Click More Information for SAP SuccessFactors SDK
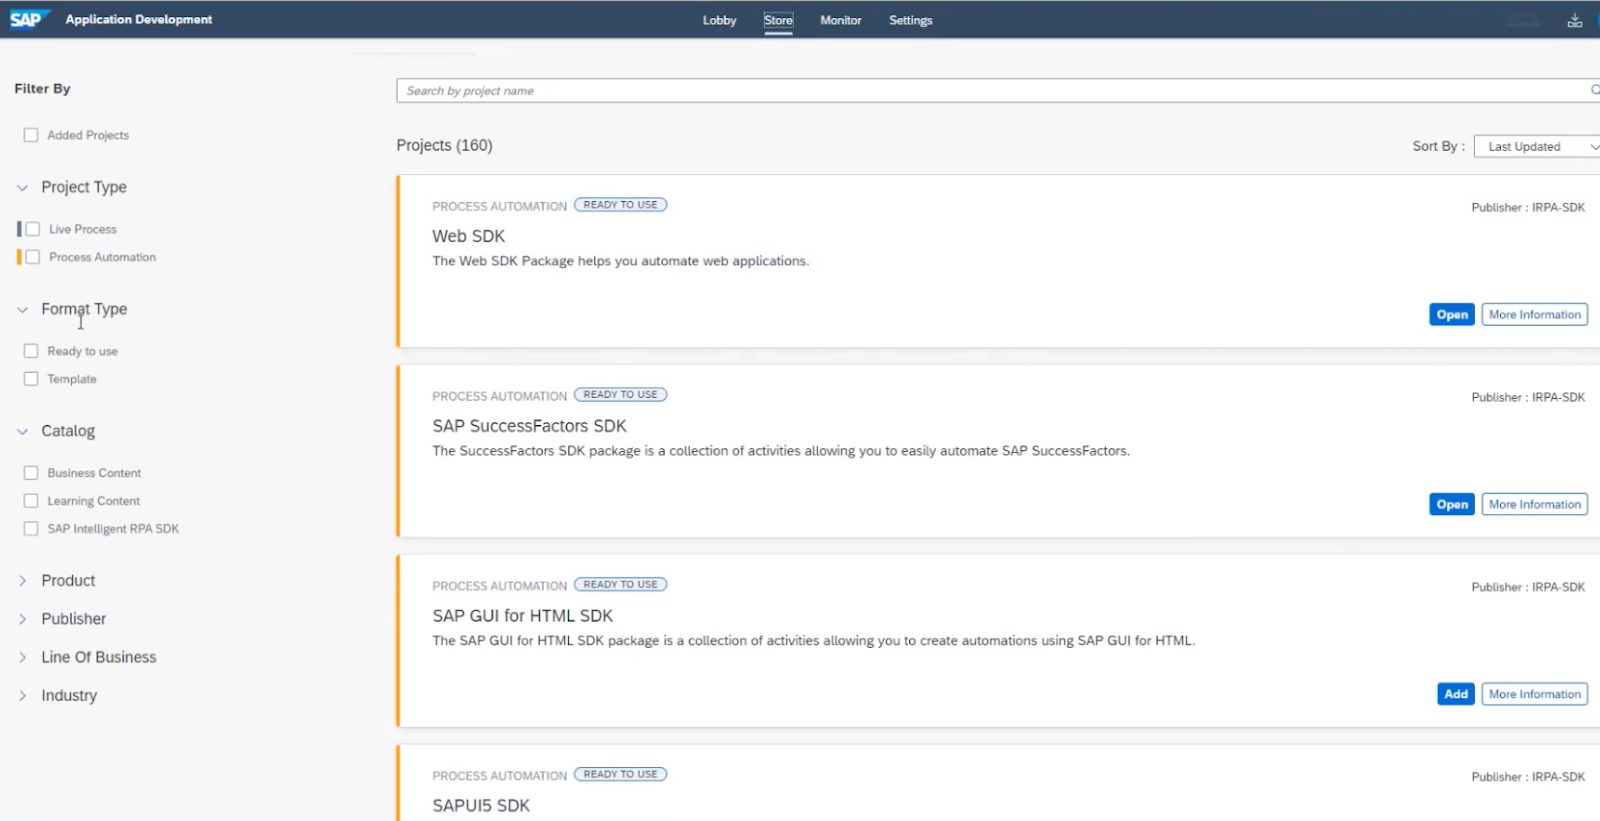Image resolution: width=1600 pixels, height=821 pixels. pos(1535,504)
